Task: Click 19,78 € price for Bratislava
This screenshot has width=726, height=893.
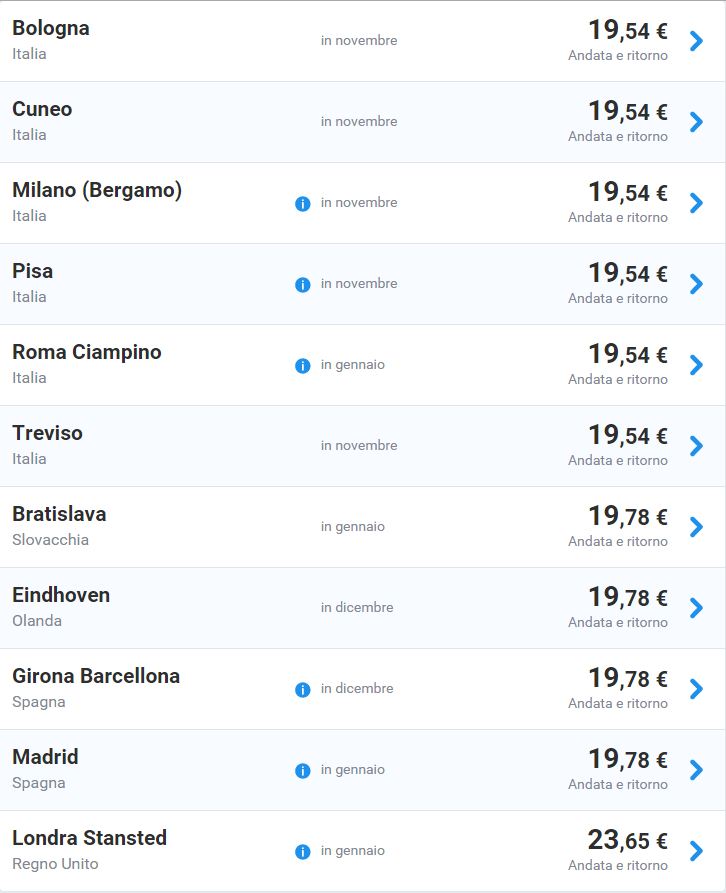Action: [627, 516]
